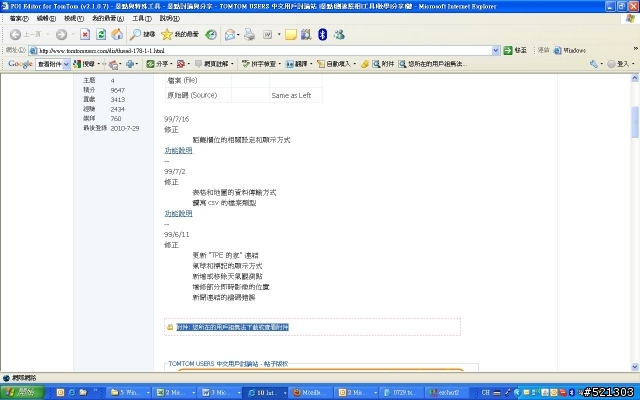Refresh the current page
The width and height of the screenshot is (640, 400).
[x=101, y=35]
